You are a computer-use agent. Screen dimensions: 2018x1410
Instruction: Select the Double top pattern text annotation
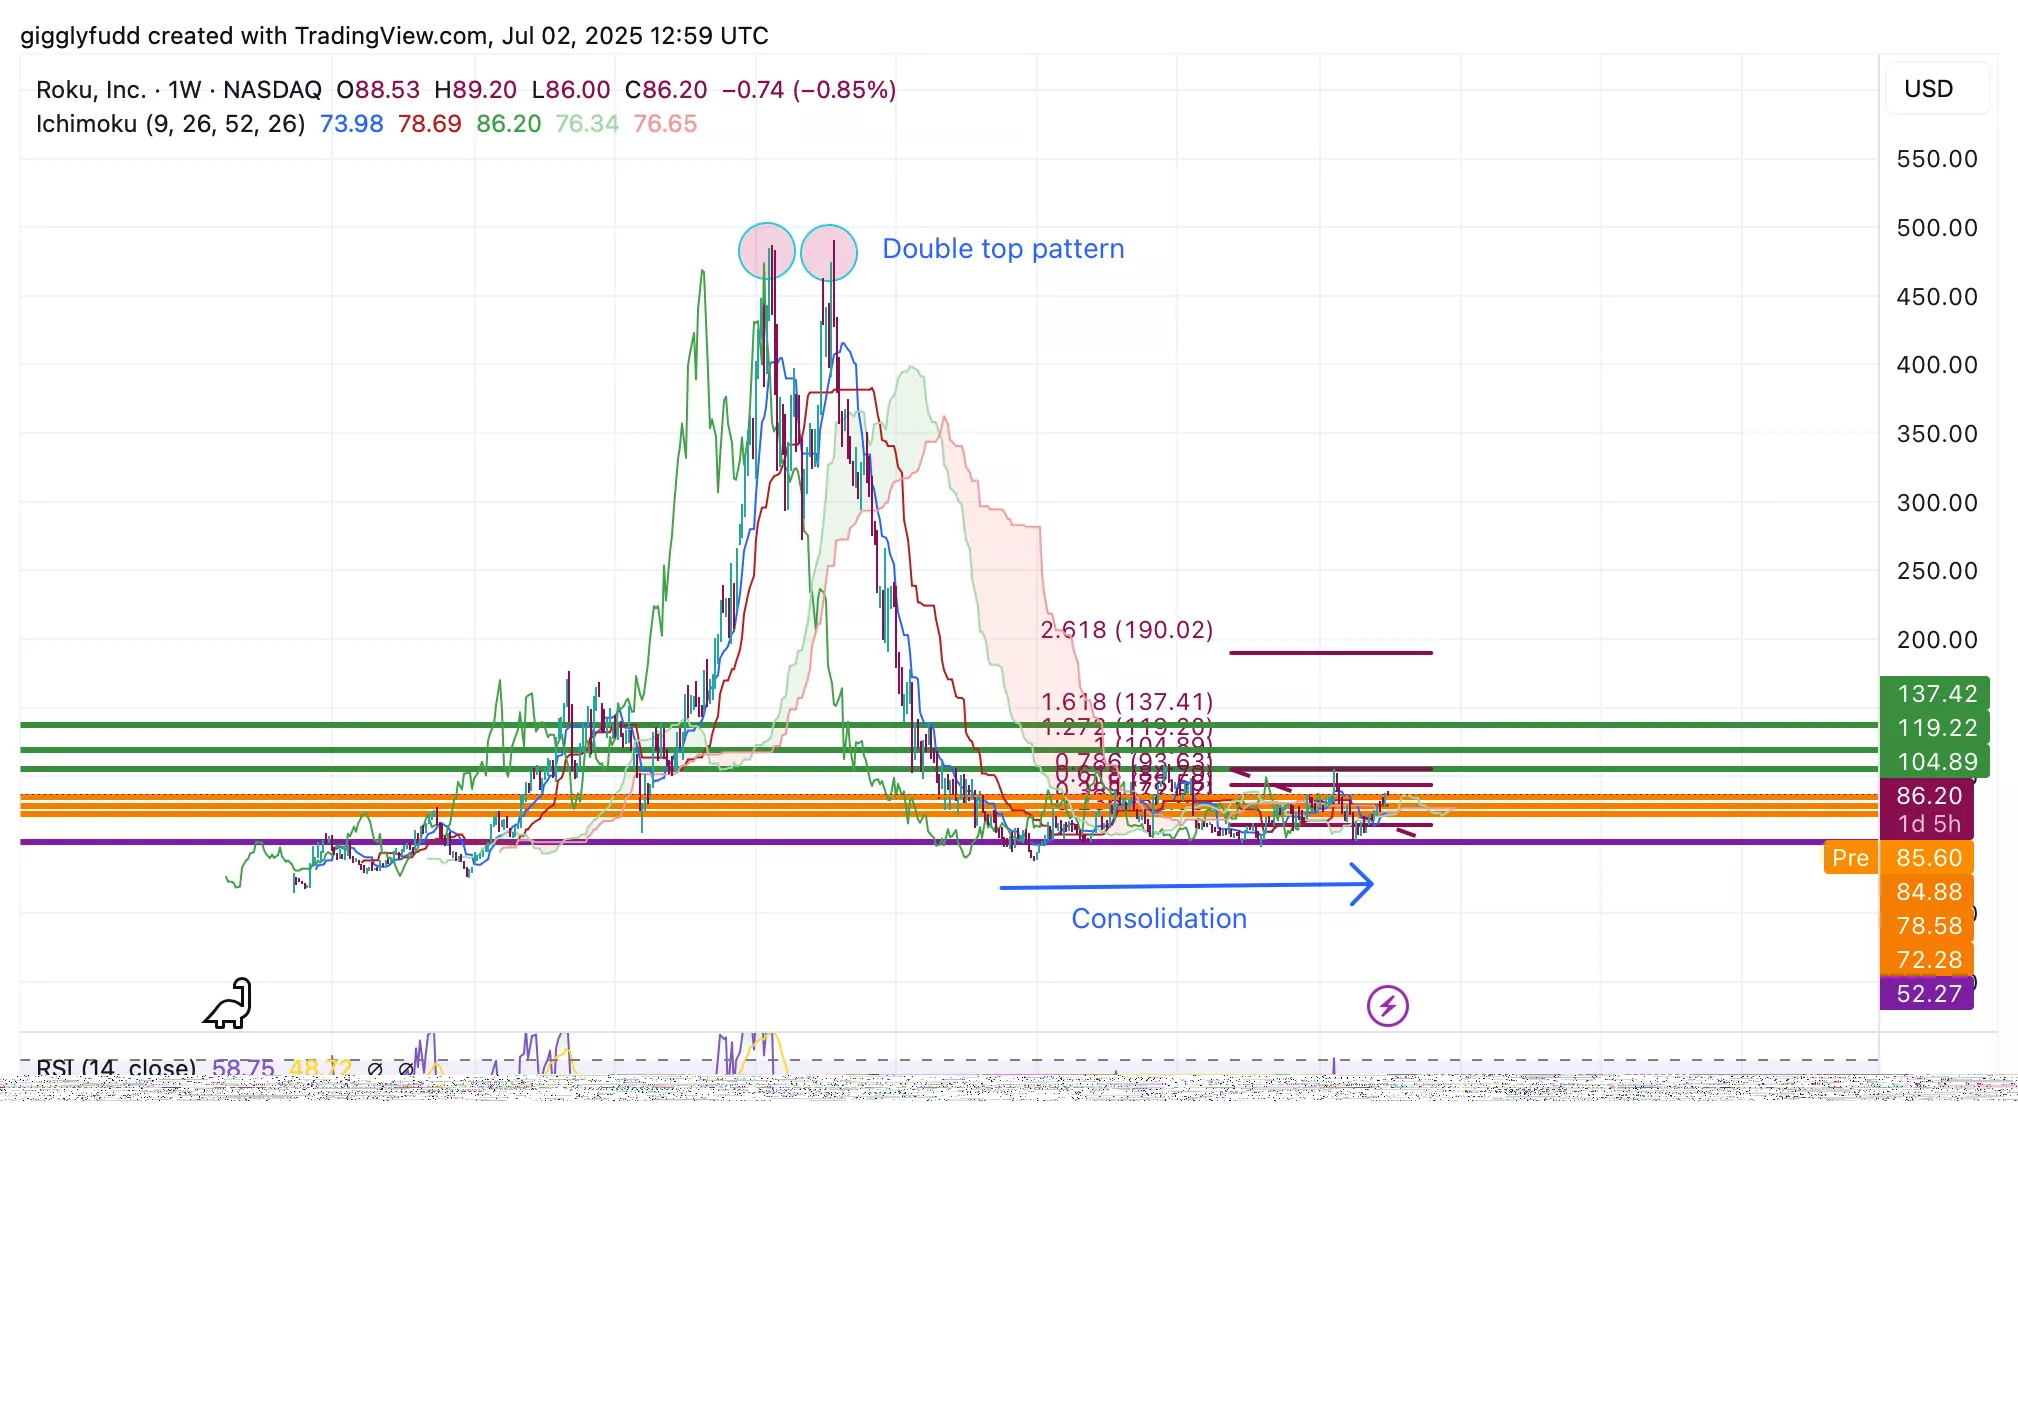[x=1003, y=249]
